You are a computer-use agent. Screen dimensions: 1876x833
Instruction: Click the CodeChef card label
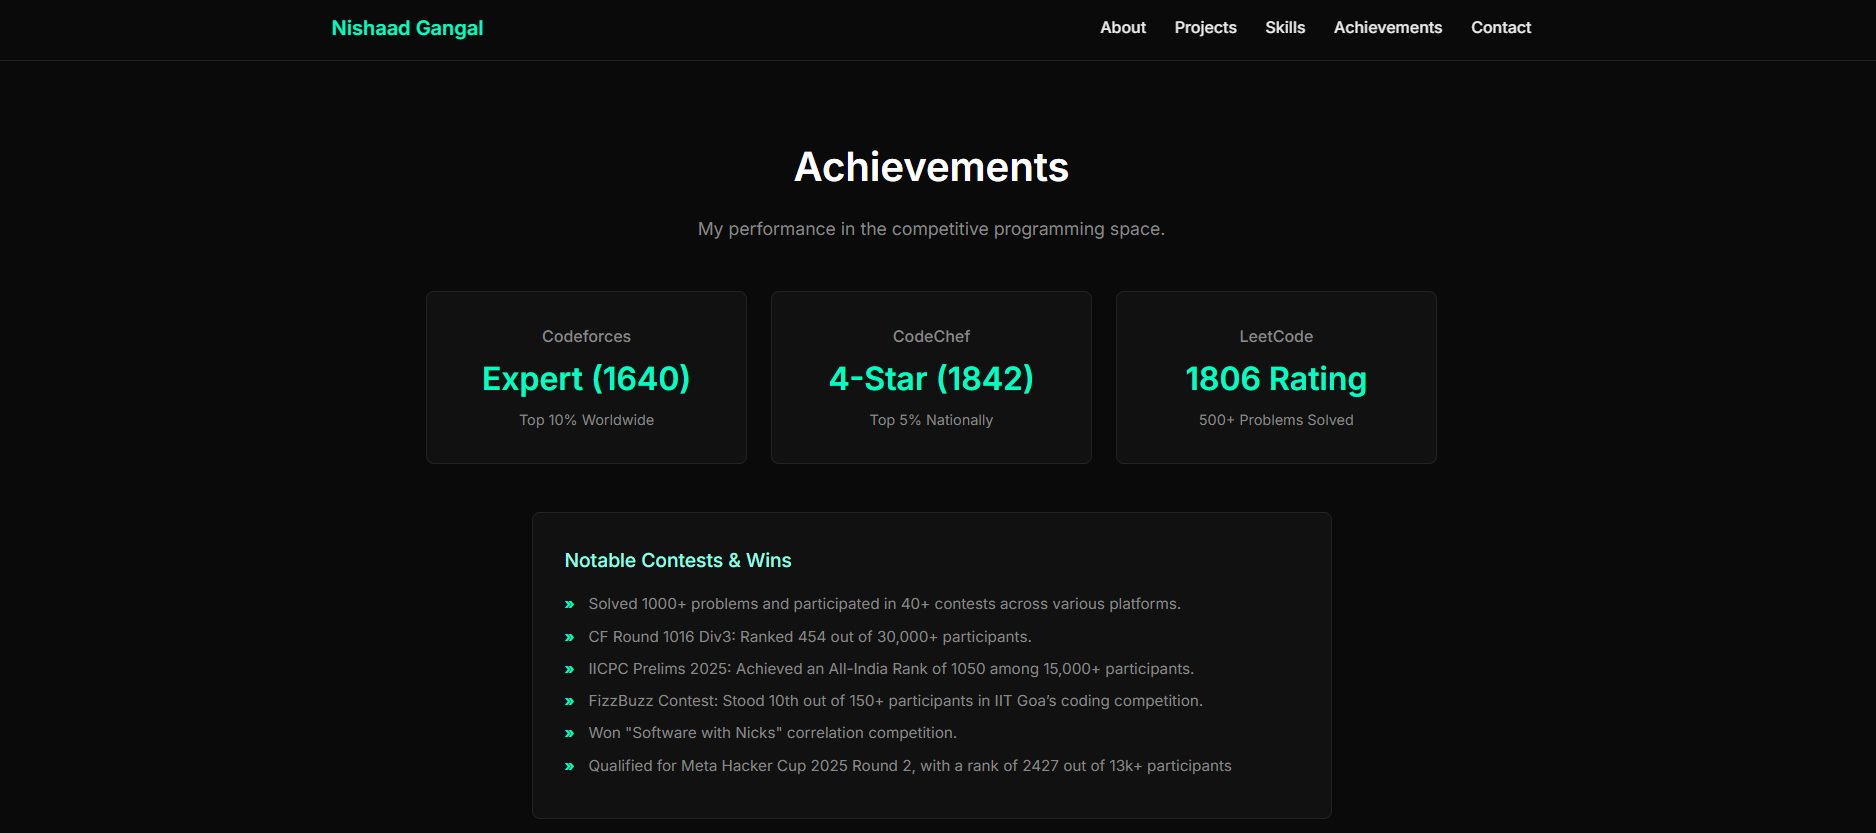(x=931, y=337)
